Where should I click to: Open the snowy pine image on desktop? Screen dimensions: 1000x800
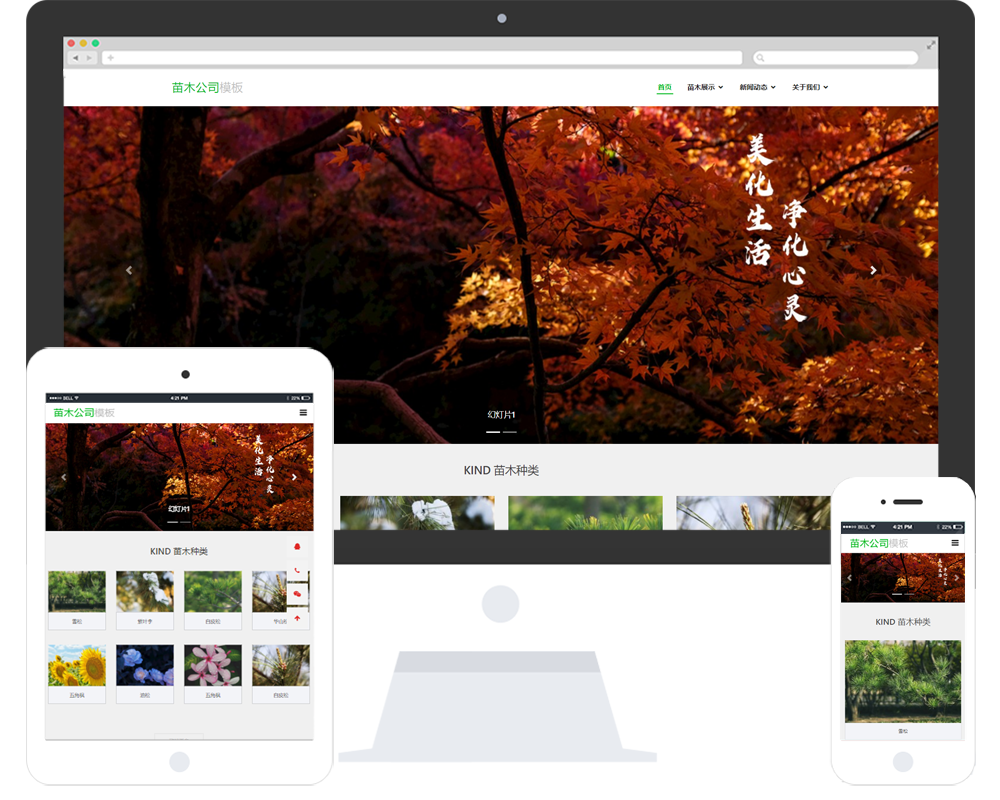point(417,513)
